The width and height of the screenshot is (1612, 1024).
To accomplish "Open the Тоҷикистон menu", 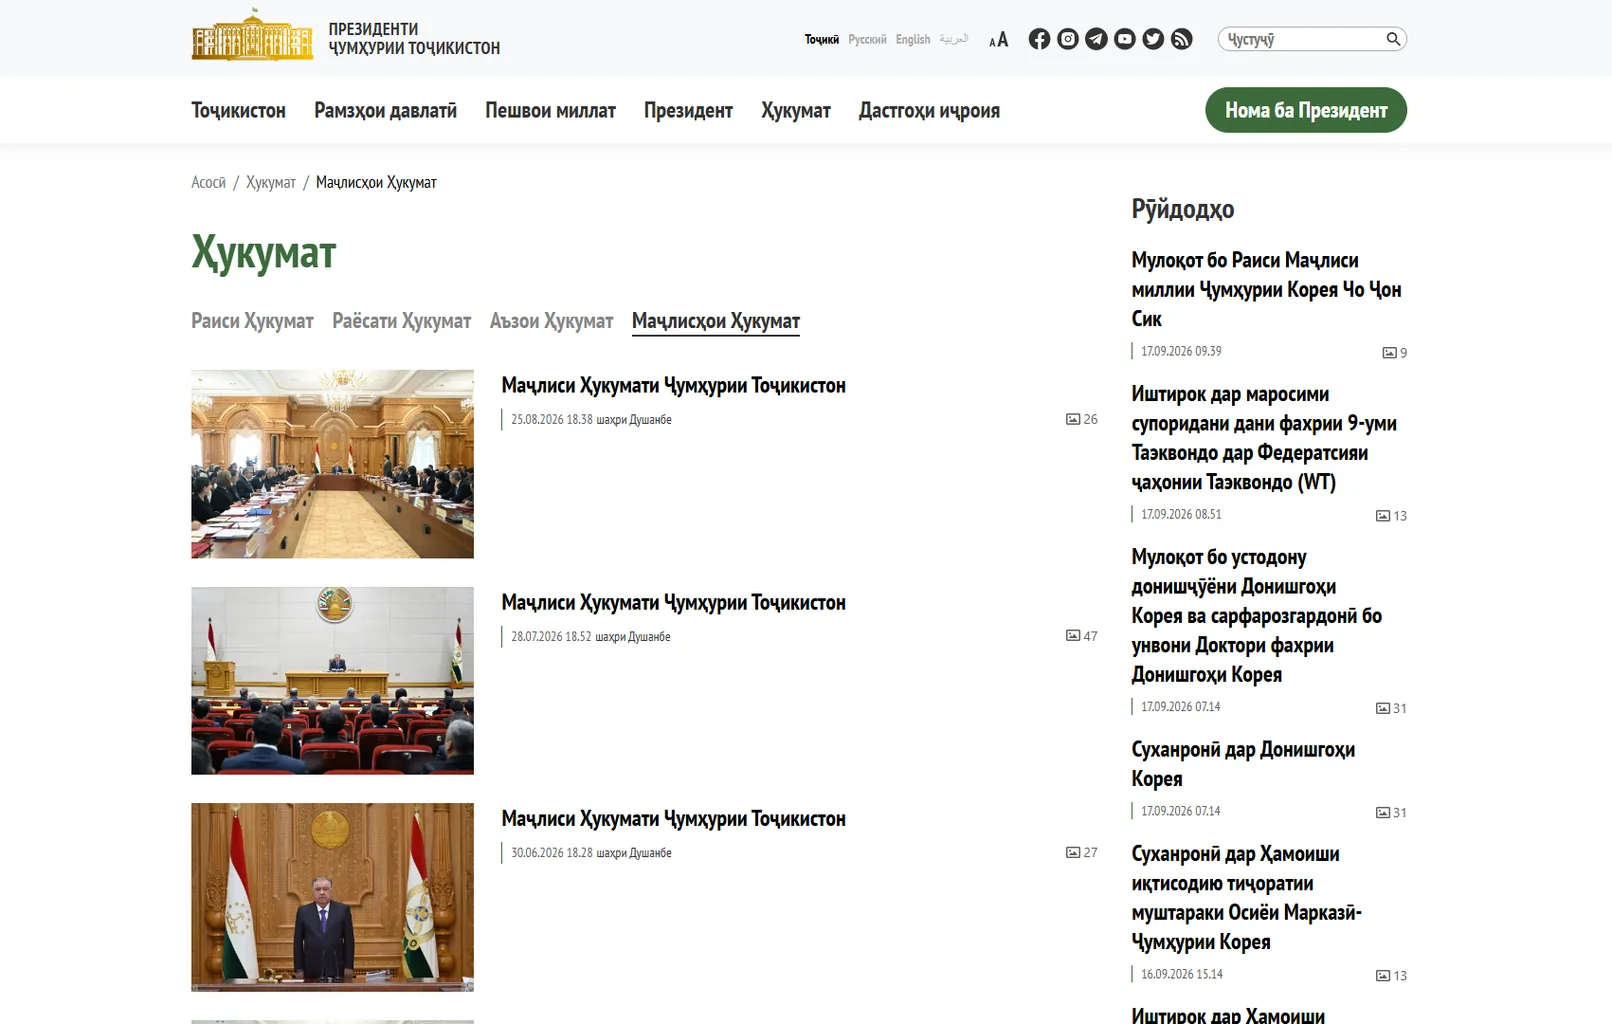I will pos(238,111).
